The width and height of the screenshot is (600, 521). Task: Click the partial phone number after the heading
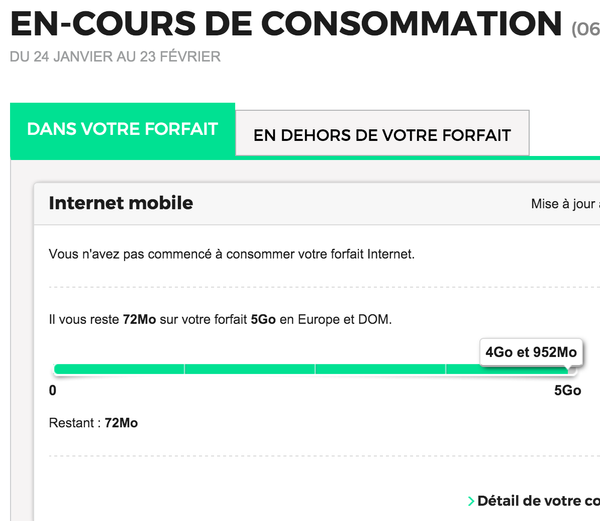585,28
